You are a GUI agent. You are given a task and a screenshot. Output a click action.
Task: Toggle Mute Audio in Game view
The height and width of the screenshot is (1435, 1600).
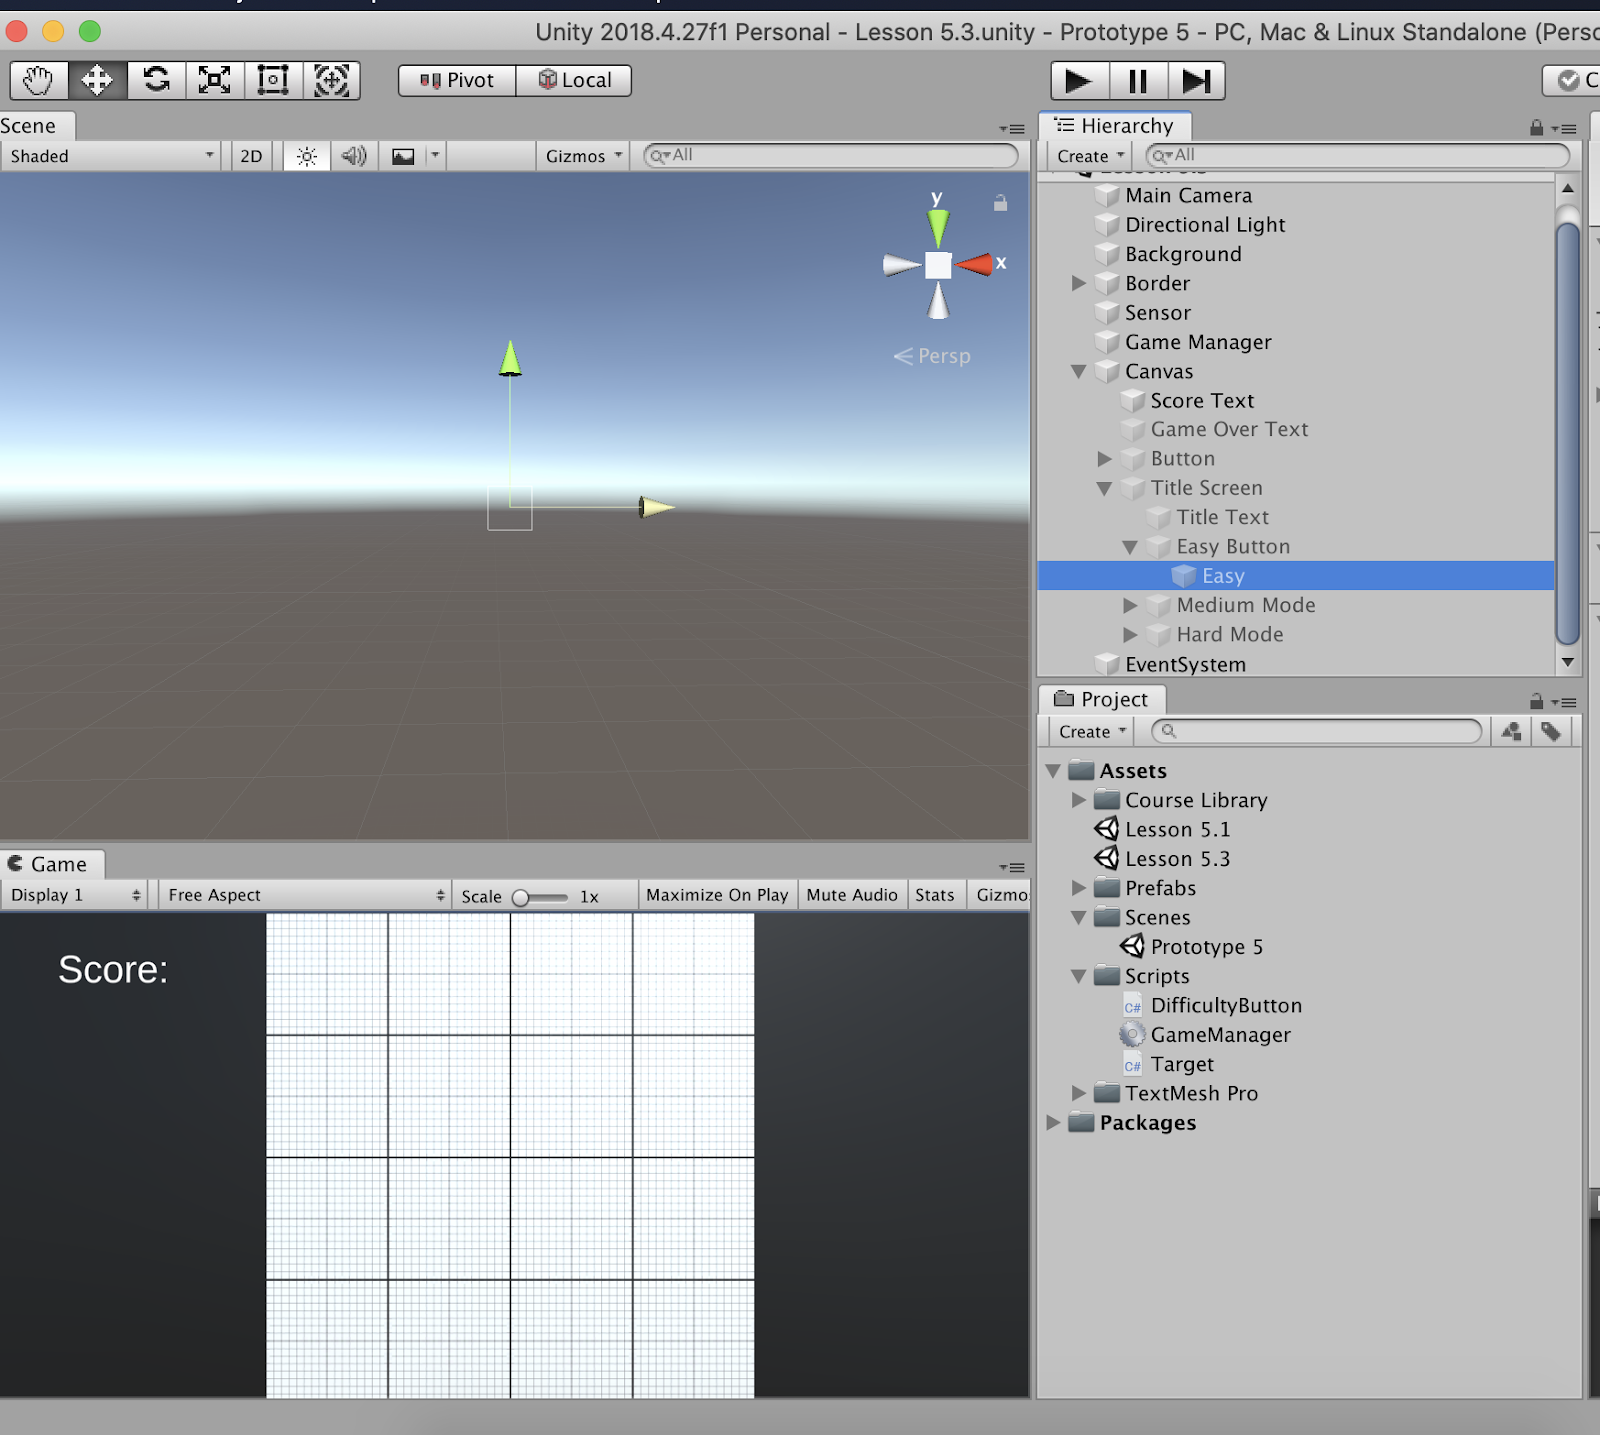[852, 895]
